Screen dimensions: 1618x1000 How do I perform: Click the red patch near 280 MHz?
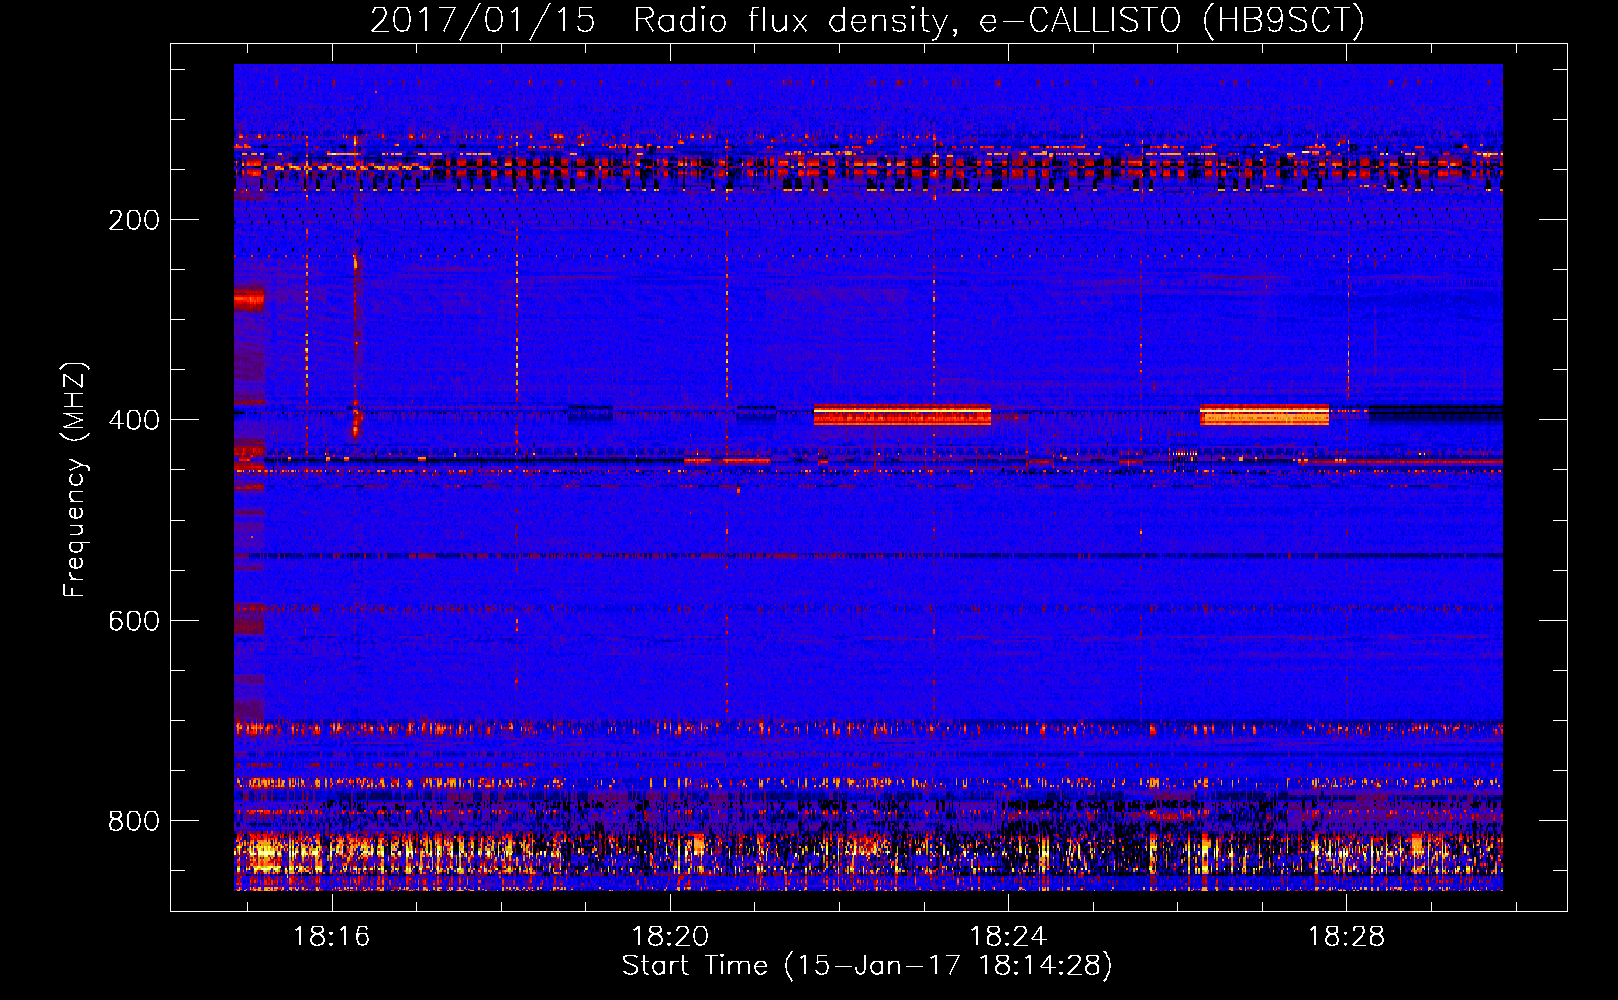click(249, 298)
